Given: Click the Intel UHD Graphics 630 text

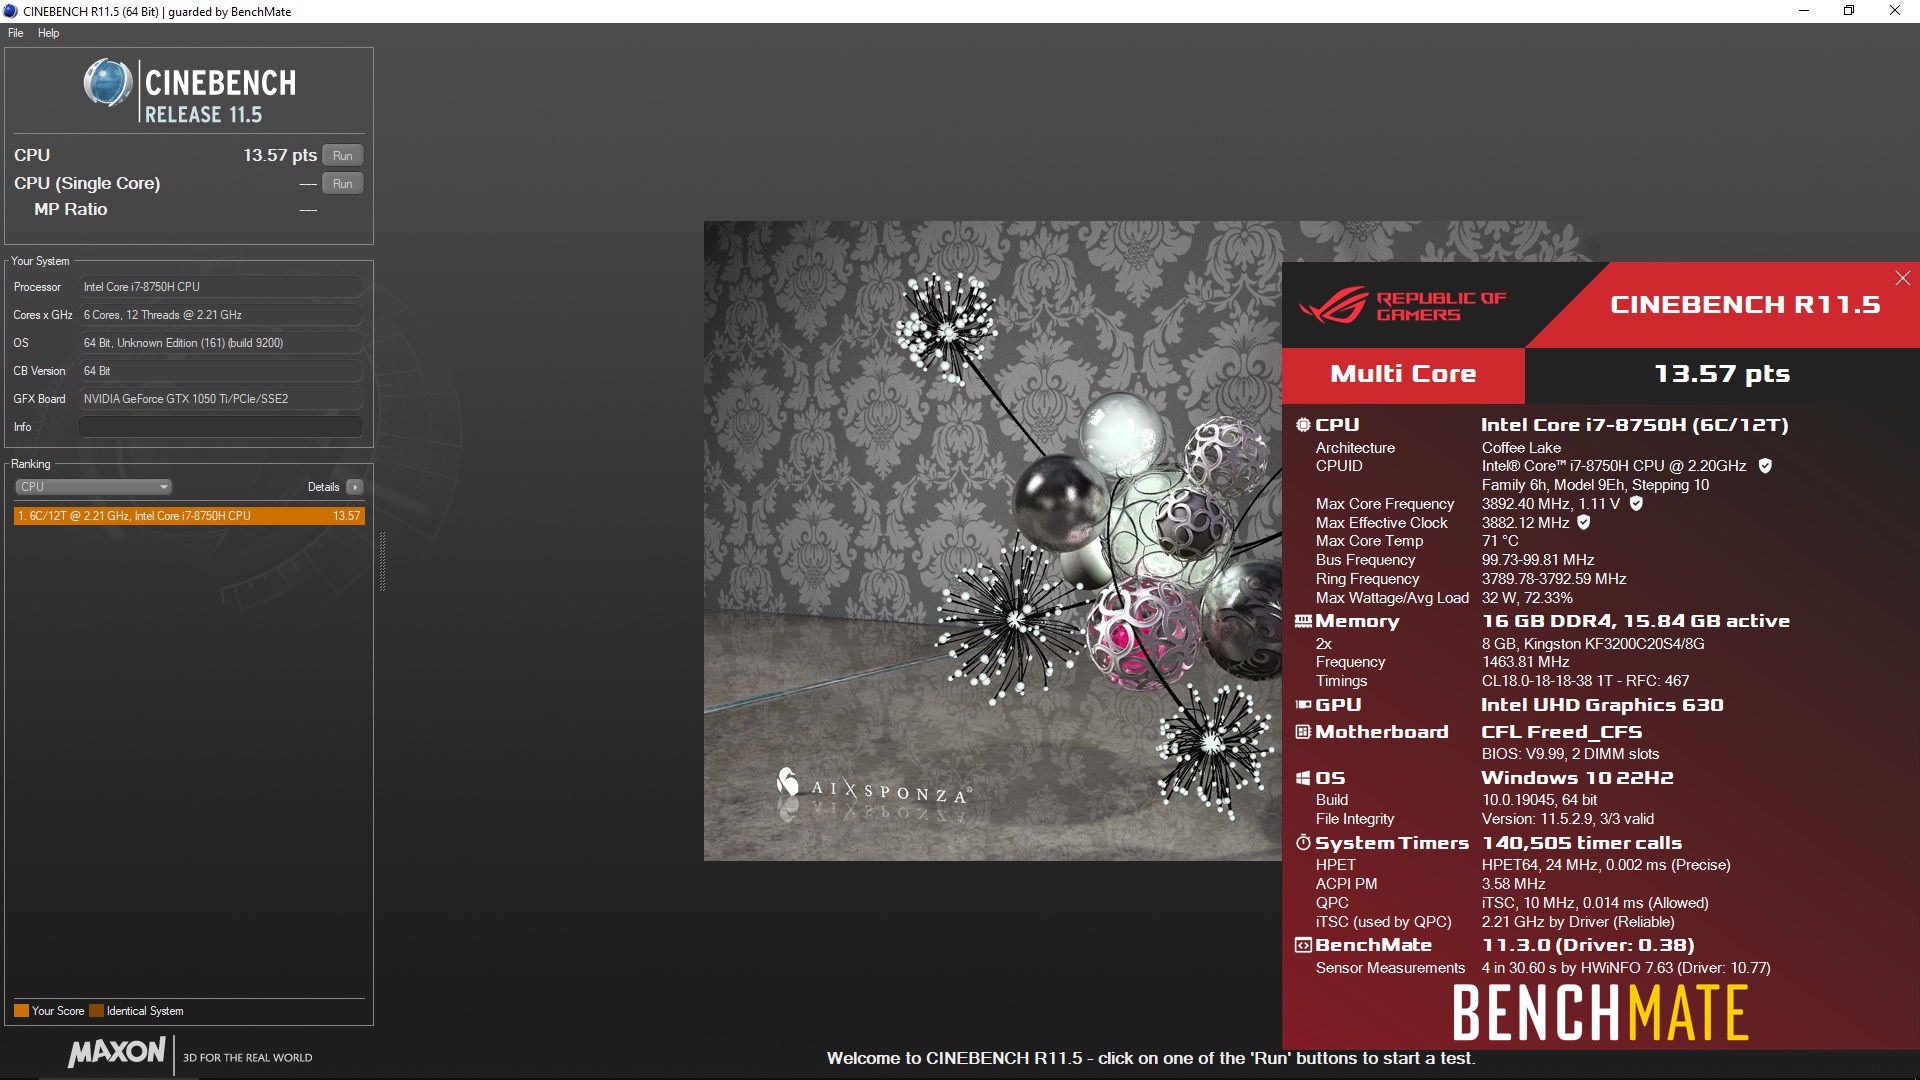Looking at the screenshot, I should (x=1602, y=705).
